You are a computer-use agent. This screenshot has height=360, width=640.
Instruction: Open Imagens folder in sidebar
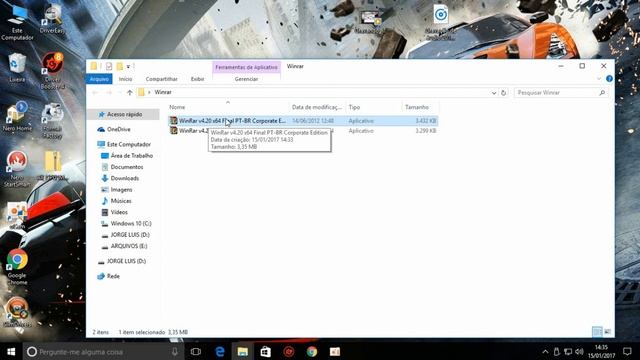click(x=121, y=190)
